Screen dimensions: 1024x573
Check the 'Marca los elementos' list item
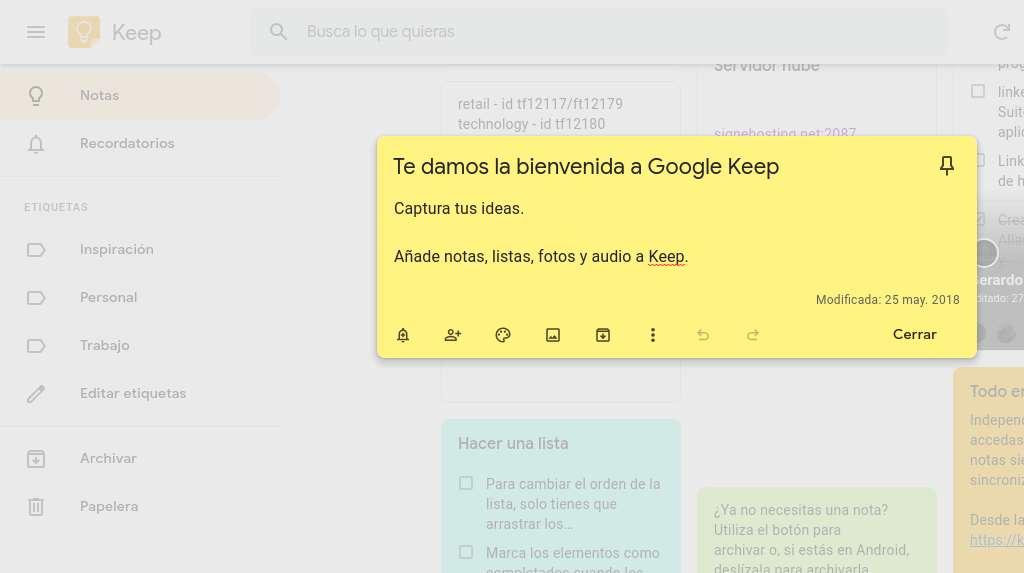pos(466,552)
